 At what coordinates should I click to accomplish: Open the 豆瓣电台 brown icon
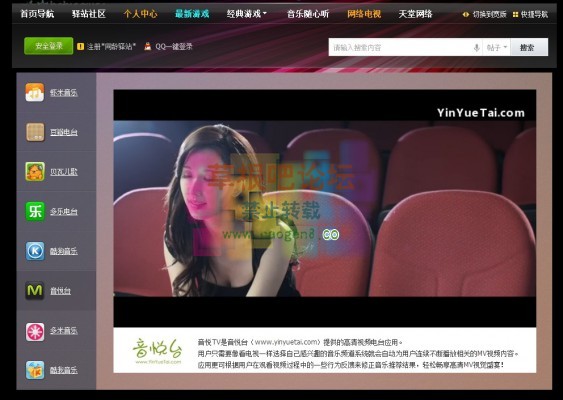(35, 132)
